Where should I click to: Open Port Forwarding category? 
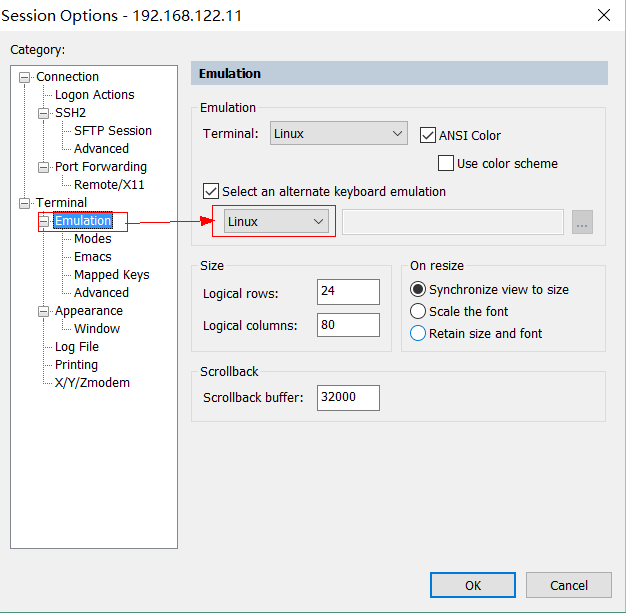click(x=101, y=166)
